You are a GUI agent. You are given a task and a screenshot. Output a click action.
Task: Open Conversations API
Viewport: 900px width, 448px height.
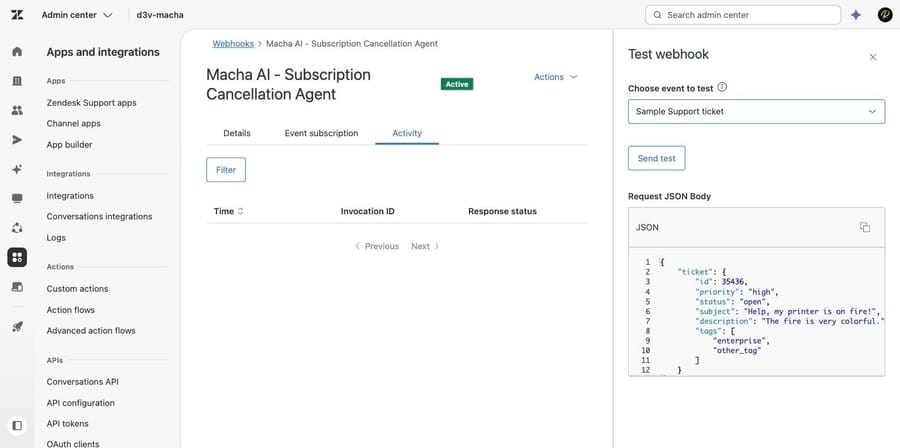point(83,381)
